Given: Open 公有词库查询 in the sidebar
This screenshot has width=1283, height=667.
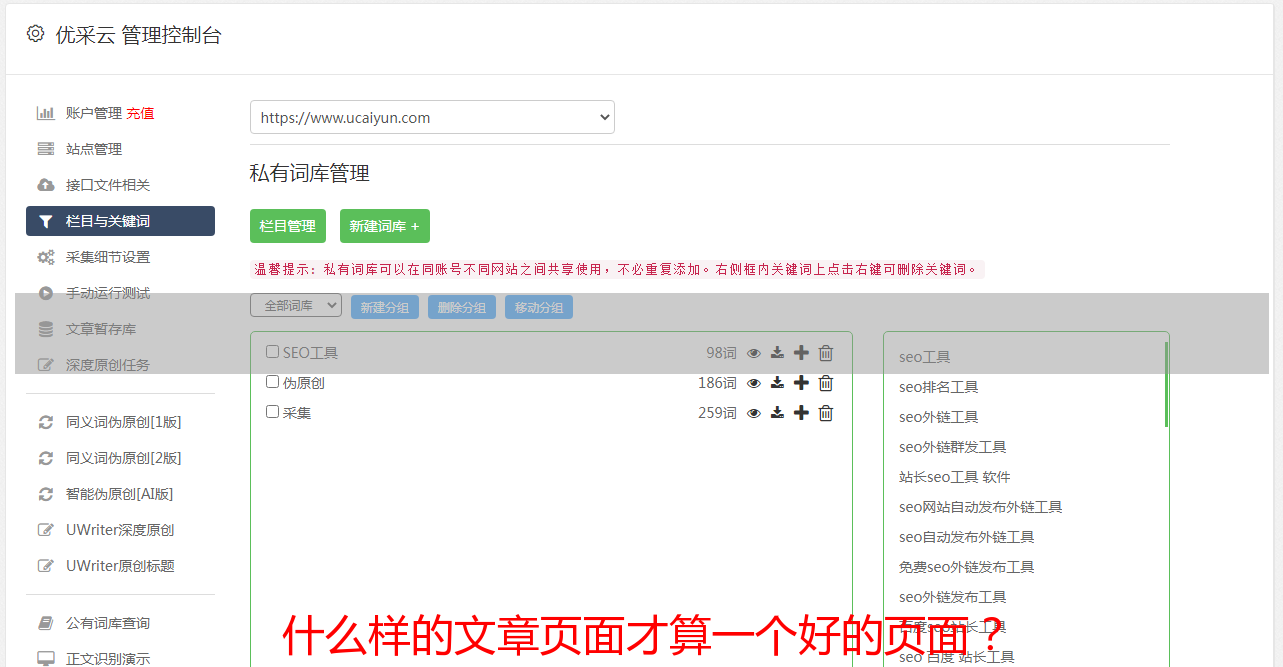Looking at the screenshot, I should [x=108, y=623].
